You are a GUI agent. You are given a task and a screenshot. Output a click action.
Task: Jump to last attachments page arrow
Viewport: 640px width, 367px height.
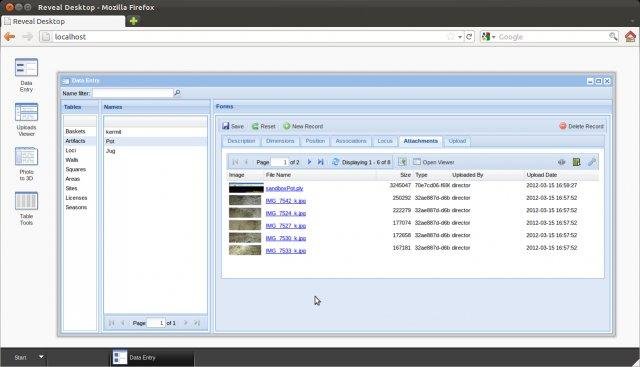coord(320,162)
